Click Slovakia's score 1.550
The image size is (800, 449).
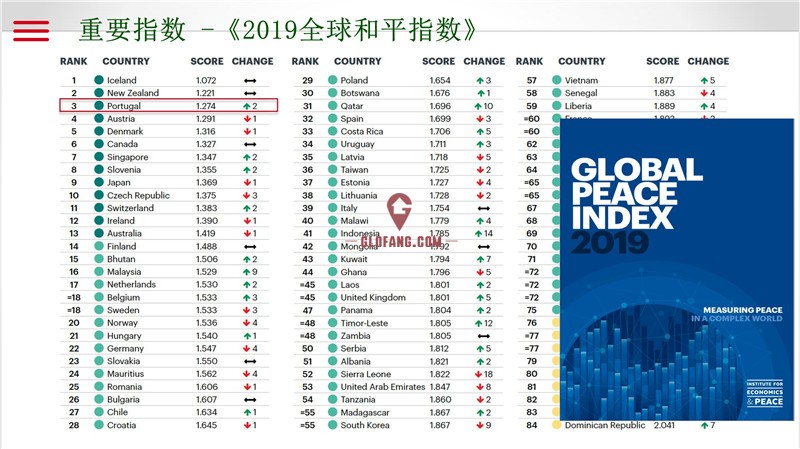[x=207, y=361]
